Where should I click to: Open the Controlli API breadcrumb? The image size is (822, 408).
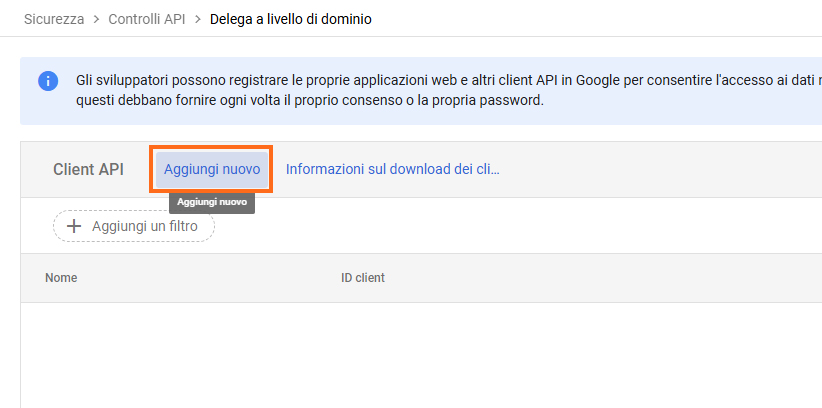[147, 19]
